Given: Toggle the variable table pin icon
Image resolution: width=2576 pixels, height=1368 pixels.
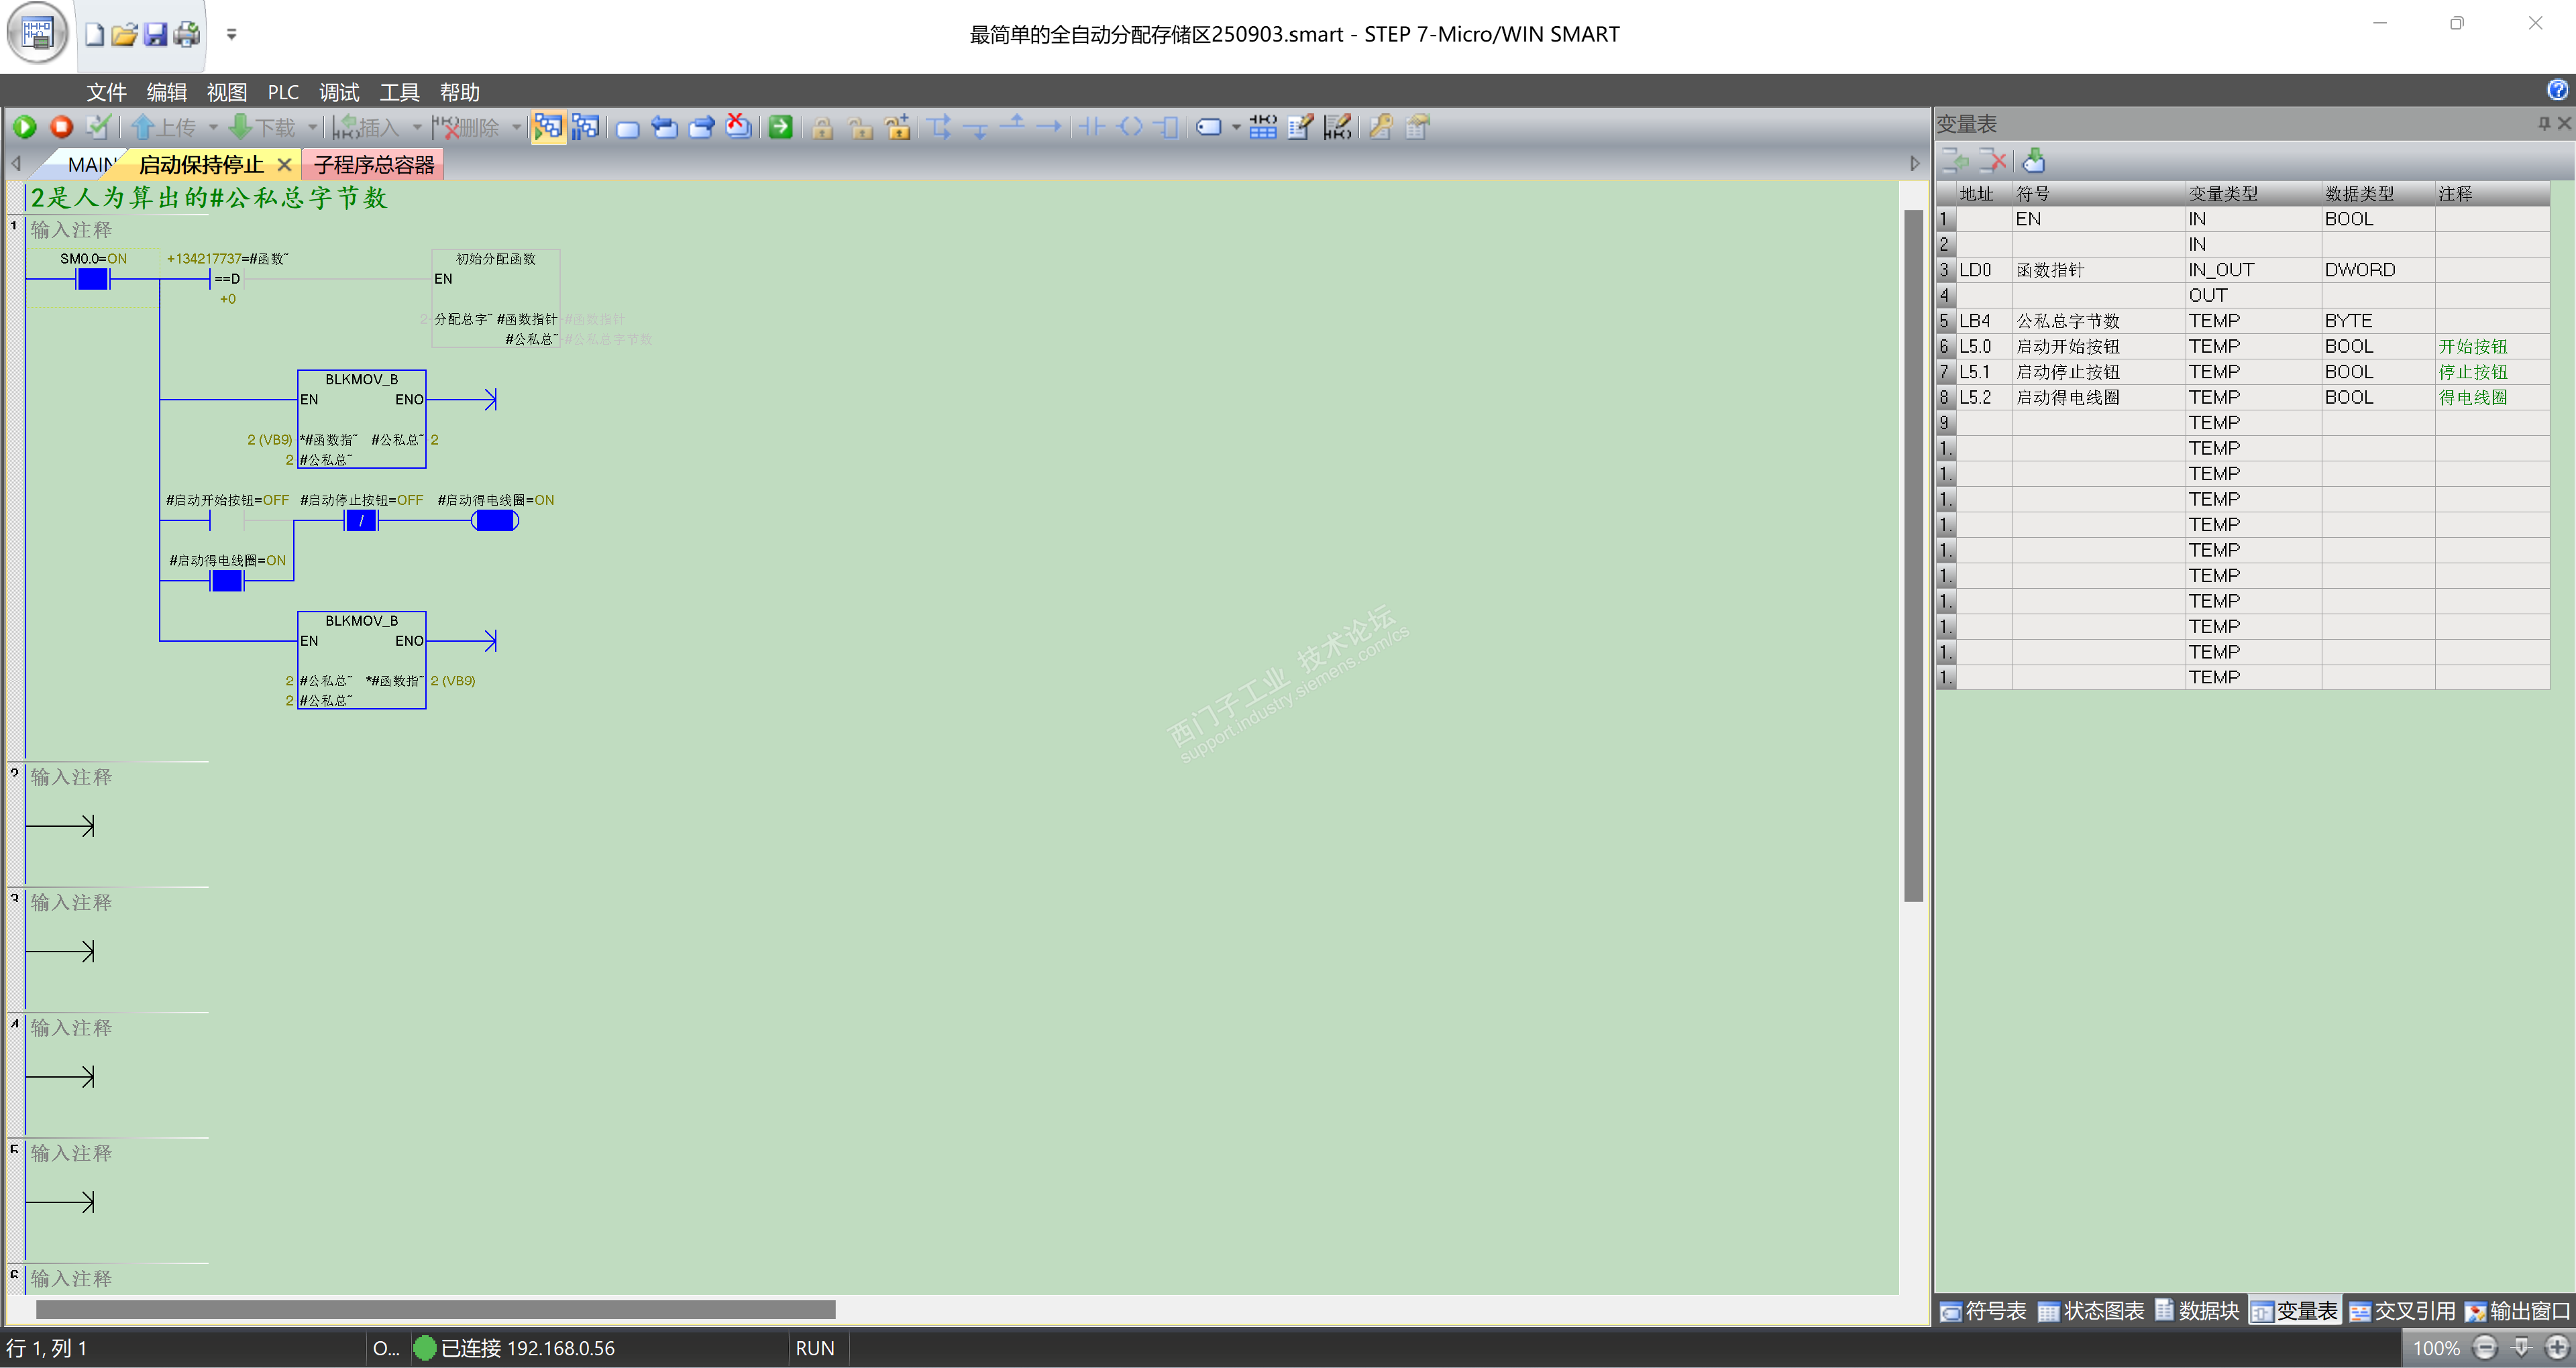Looking at the screenshot, I should 2543,123.
